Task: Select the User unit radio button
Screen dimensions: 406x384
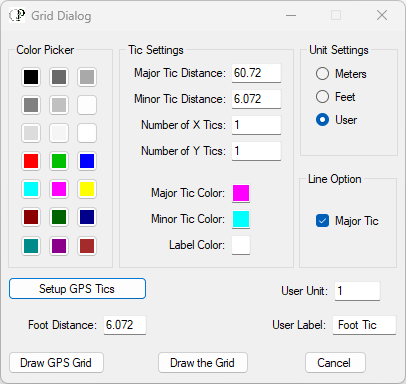Action: click(322, 120)
